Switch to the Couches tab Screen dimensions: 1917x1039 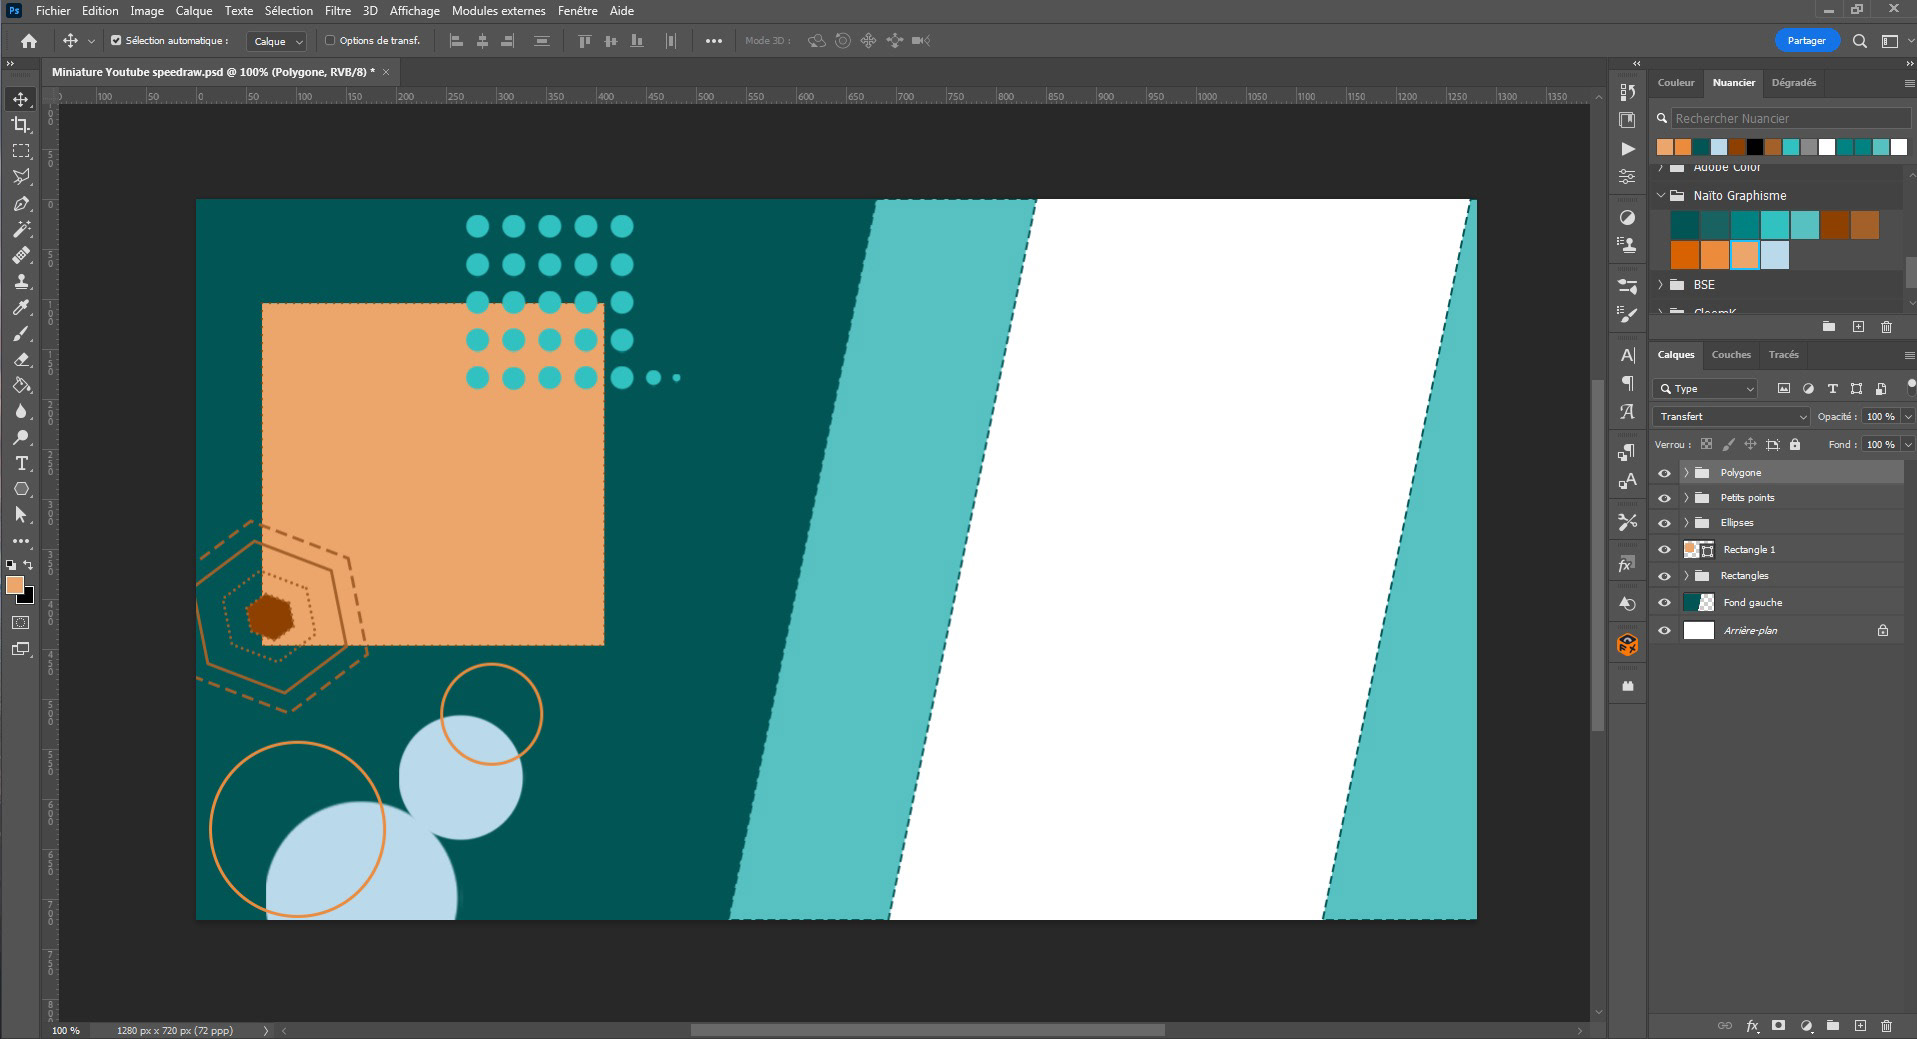[x=1731, y=355]
